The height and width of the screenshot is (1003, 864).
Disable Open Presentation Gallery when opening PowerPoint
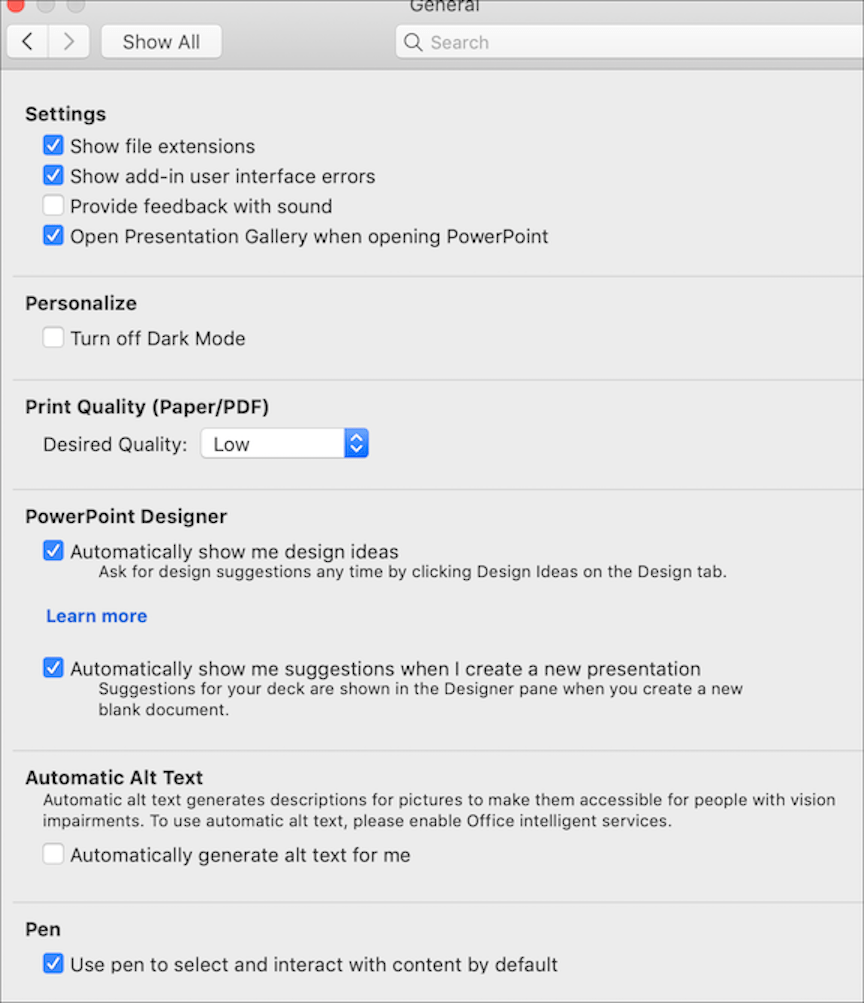click(53, 236)
